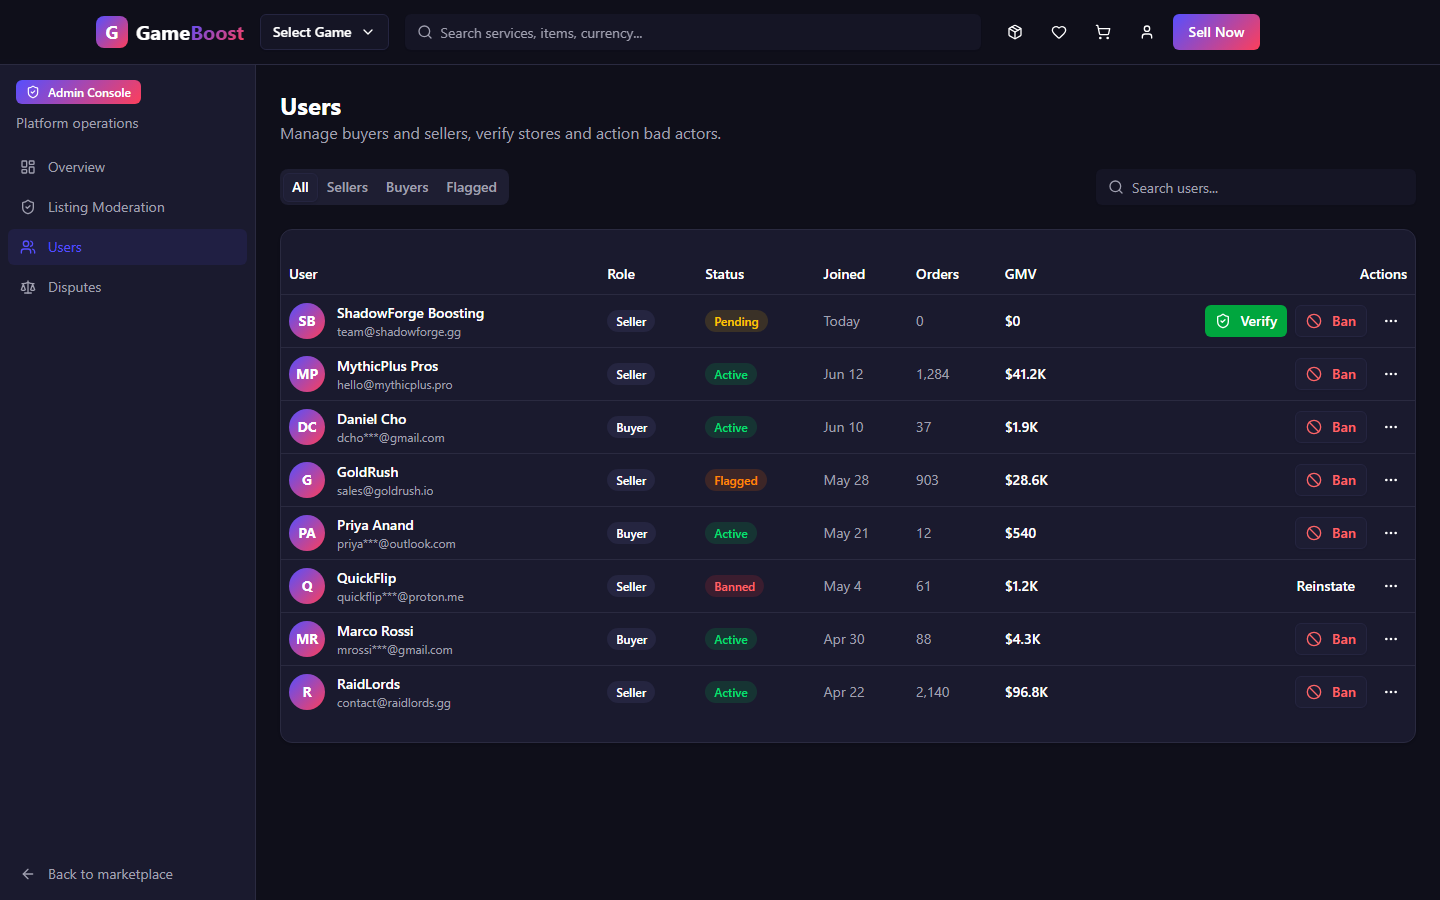Expand the Select Game dropdown
The width and height of the screenshot is (1440, 900).
[324, 32]
